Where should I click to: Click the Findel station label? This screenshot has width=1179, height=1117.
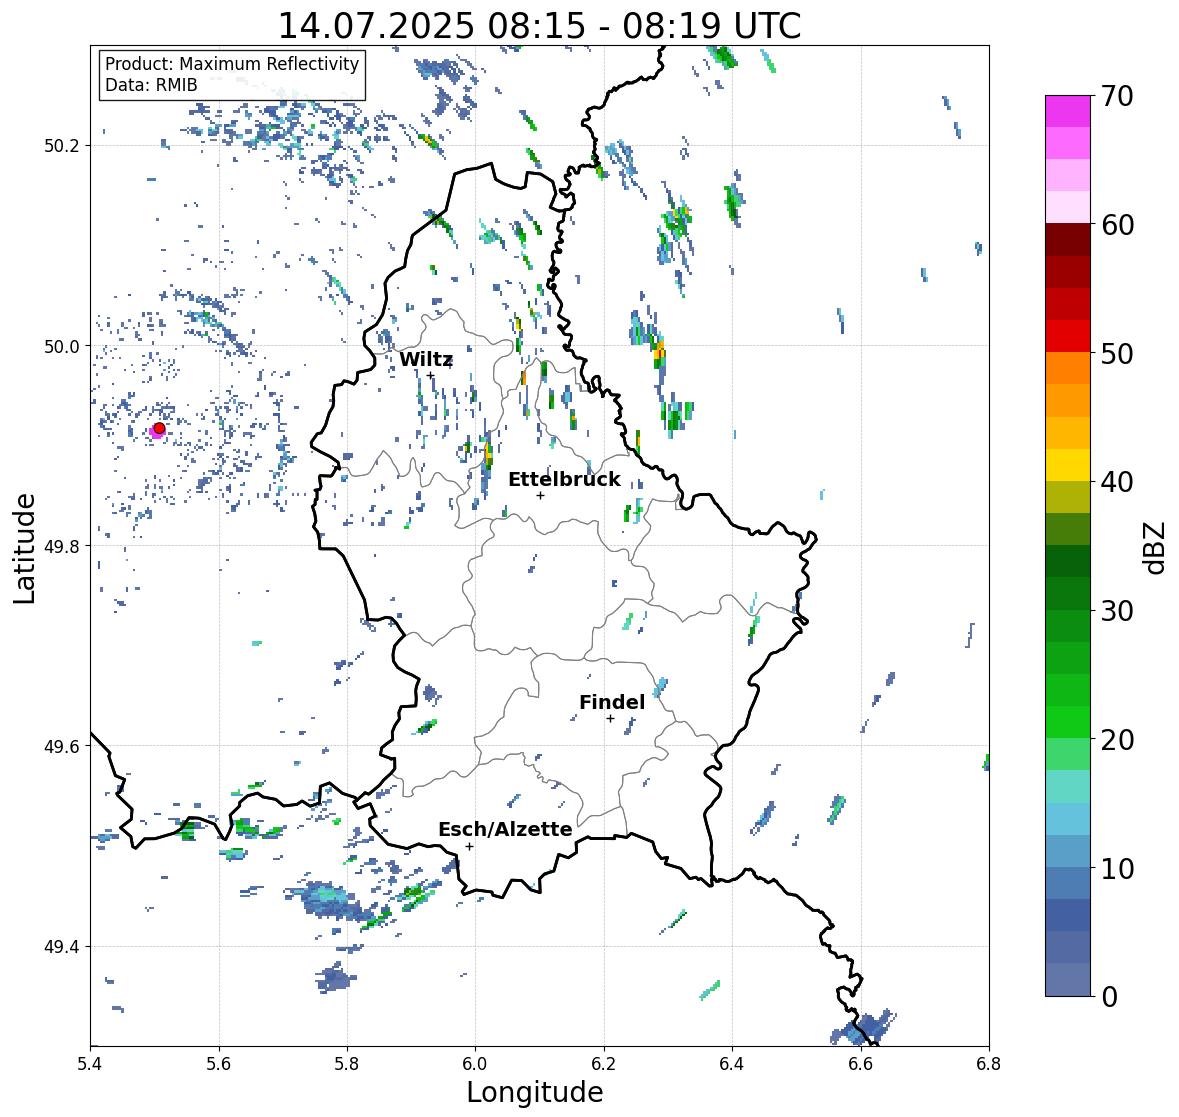pos(611,702)
